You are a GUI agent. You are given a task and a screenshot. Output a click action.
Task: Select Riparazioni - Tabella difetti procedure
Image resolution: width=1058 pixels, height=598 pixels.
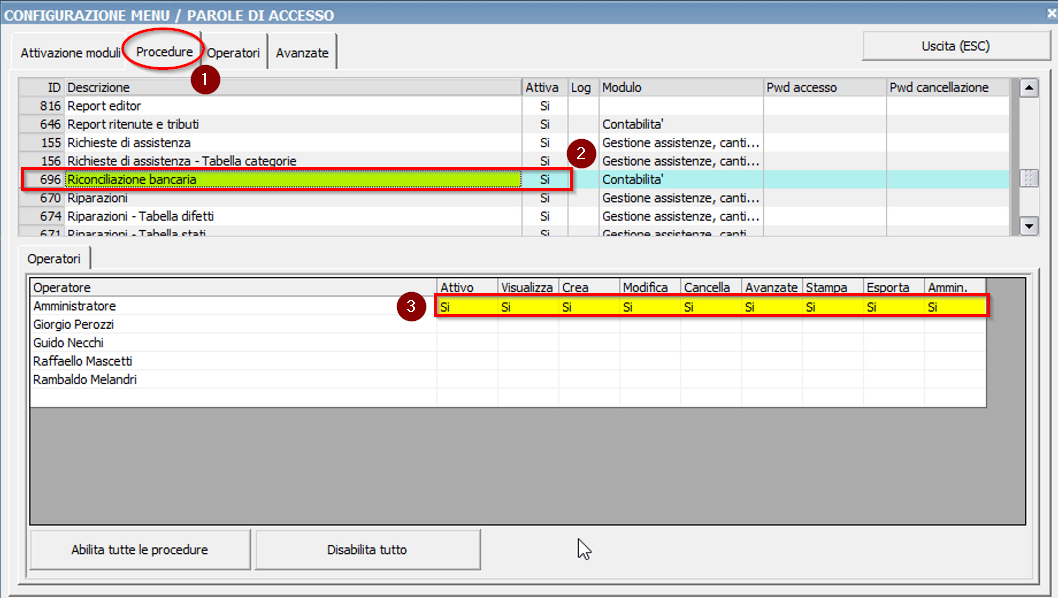click(x=290, y=216)
